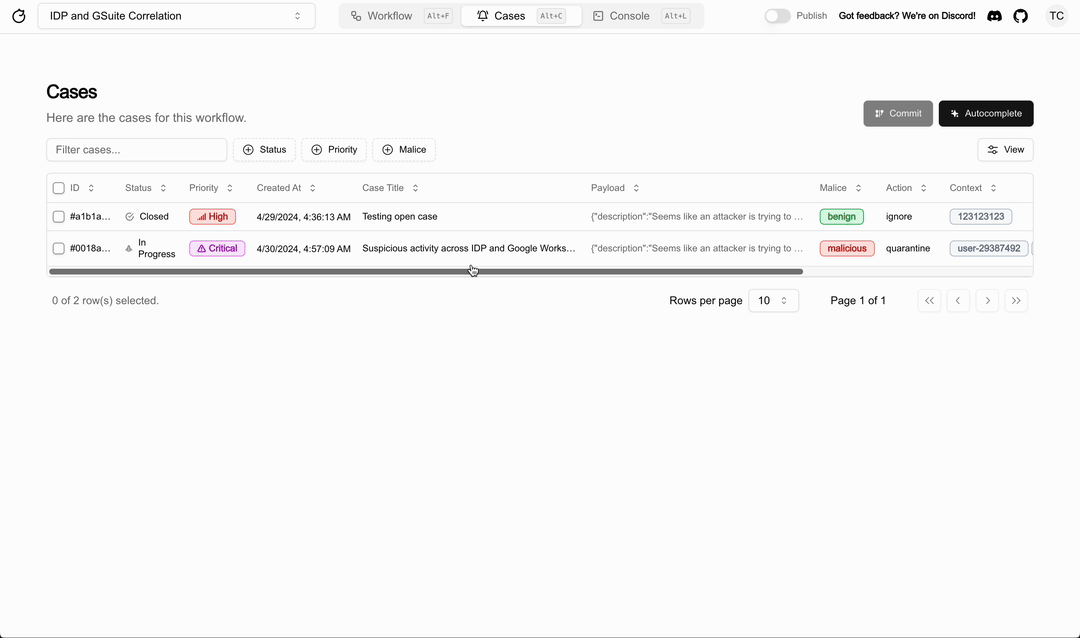
Task: Click the ignore action cell
Action: (899, 216)
